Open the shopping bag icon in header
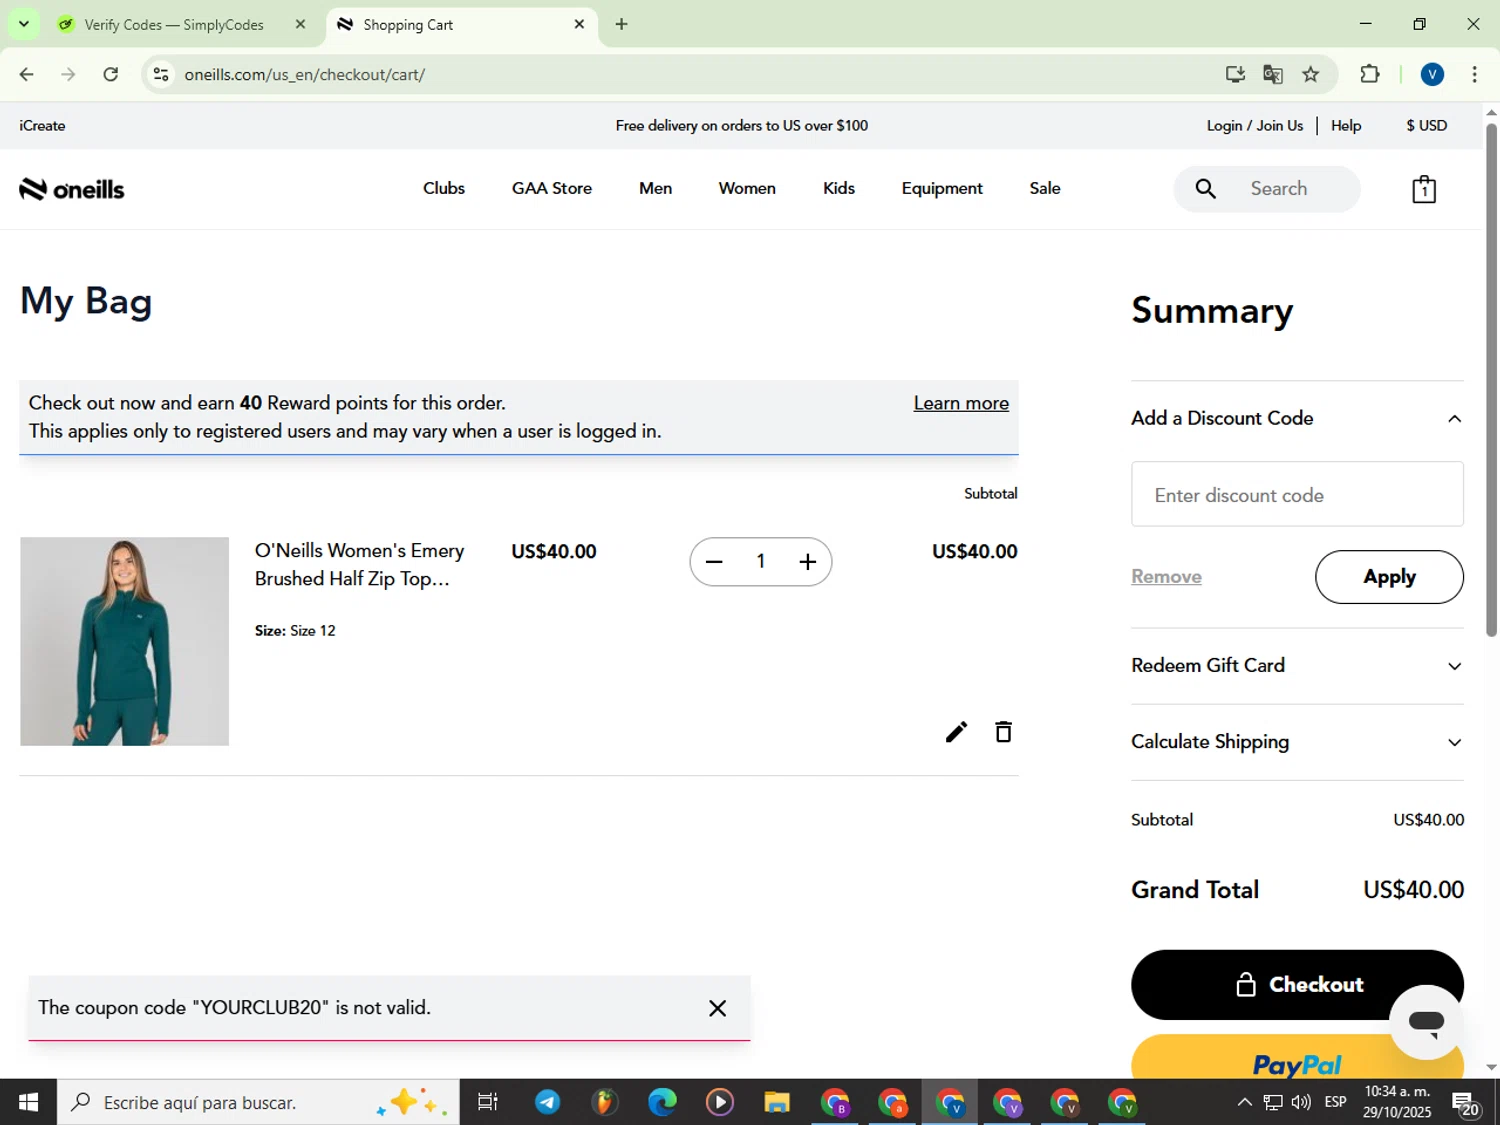This screenshot has width=1500, height=1125. [1424, 189]
